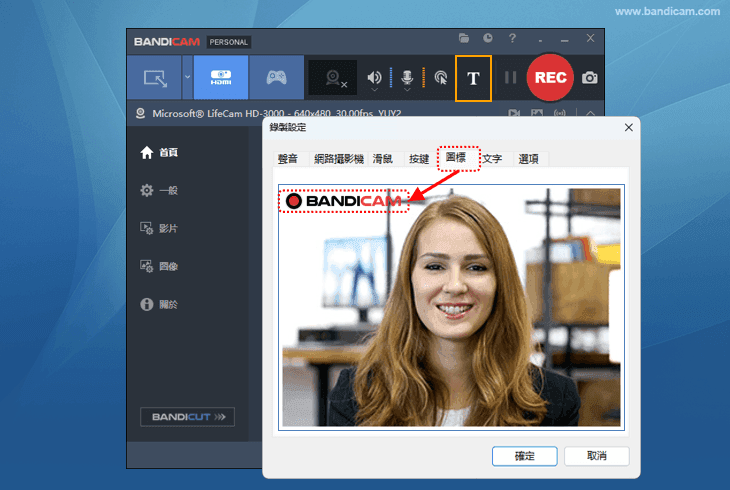Click the screenshot camera icon
This screenshot has height=490, width=730.
[x=589, y=78]
